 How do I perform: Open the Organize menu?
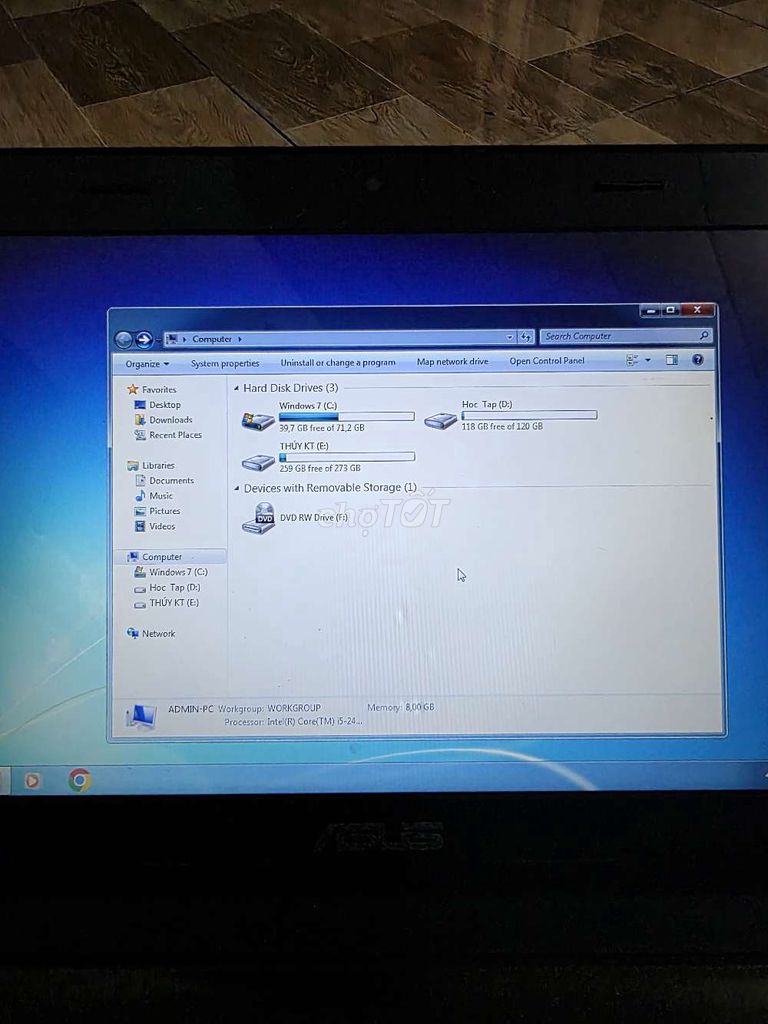[147, 364]
